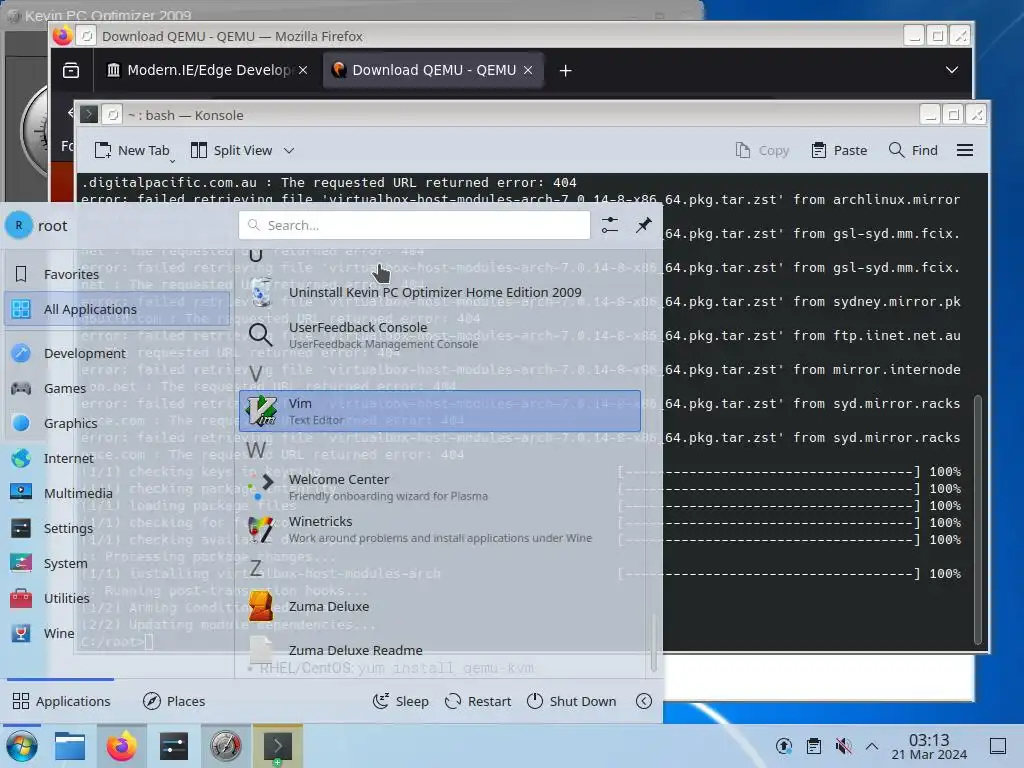Switch to Modern.IE/Edge Developer tab
Screen dimensions: 1024x768
point(199,70)
